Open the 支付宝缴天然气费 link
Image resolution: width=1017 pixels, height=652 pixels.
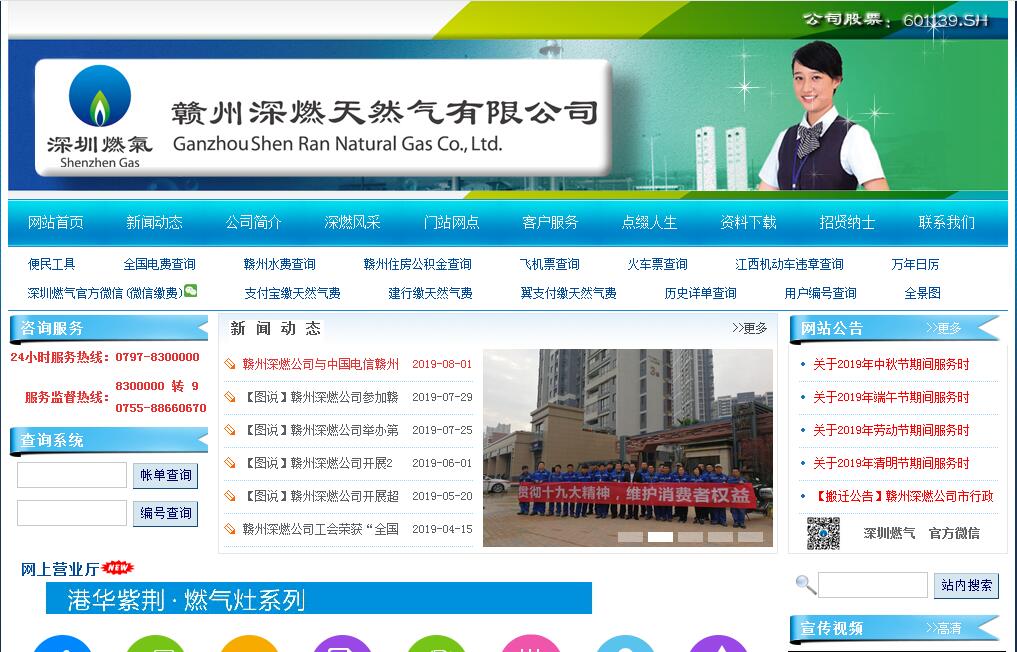pyautogui.click(x=292, y=293)
